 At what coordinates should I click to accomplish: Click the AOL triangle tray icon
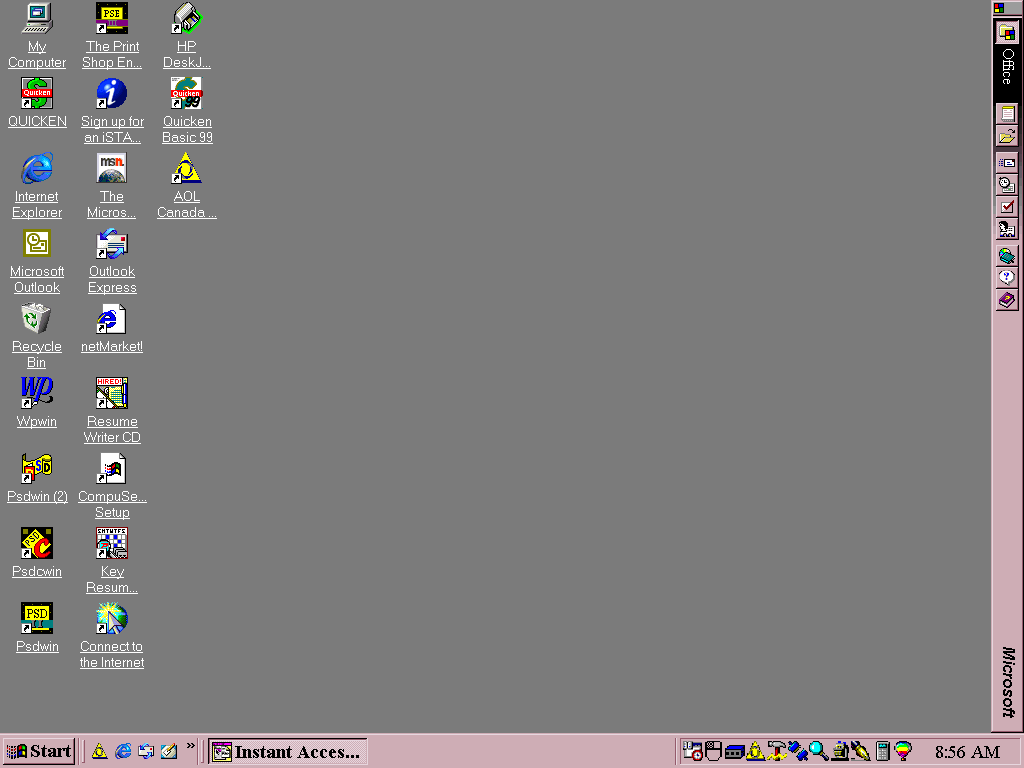coord(756,751)
